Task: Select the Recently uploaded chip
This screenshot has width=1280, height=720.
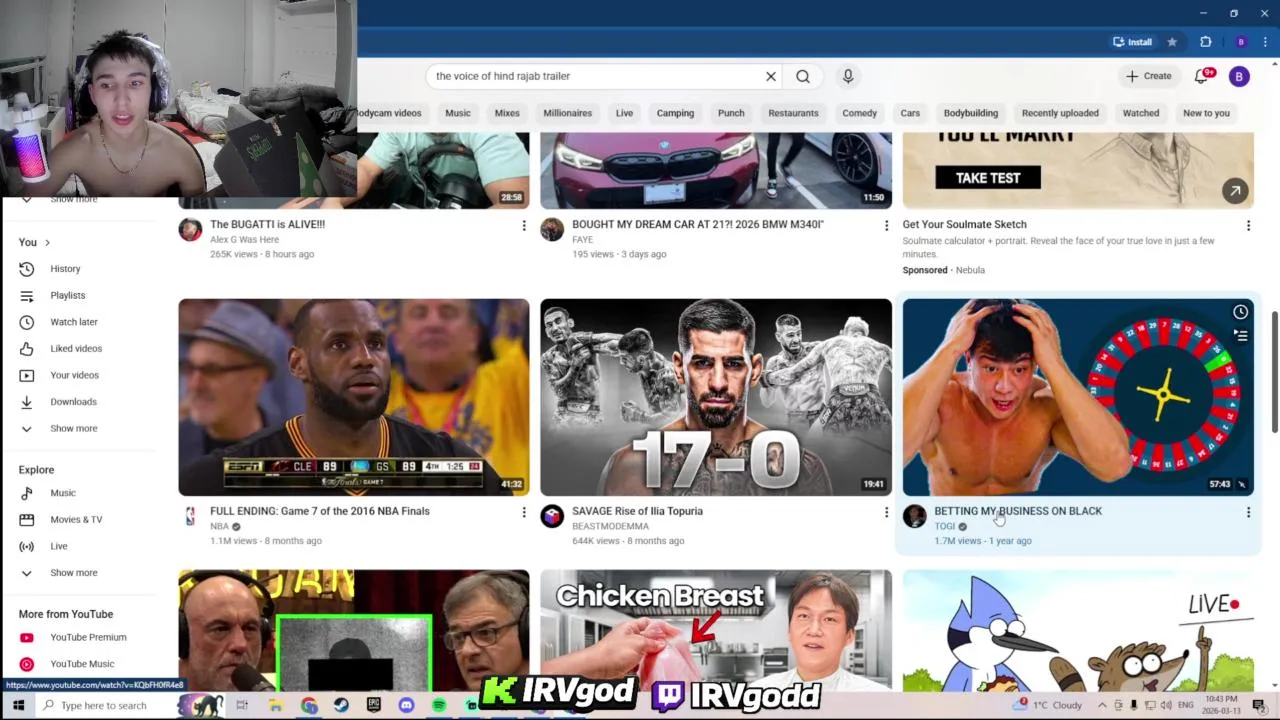Action: point(1060,113)
